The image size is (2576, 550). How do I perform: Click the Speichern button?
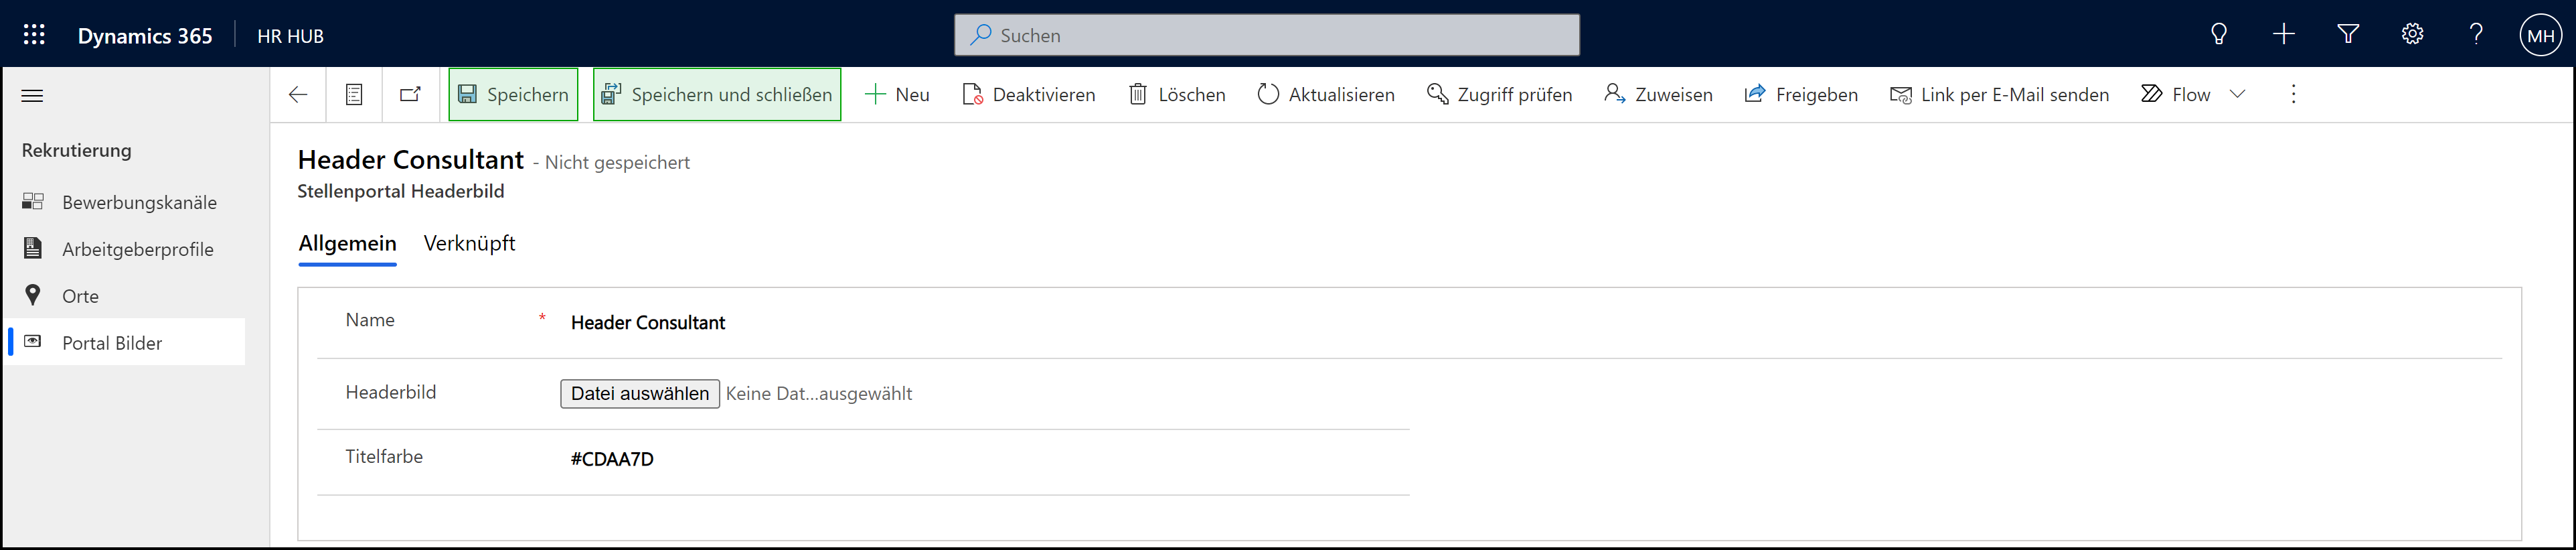(x=513, y=95)
